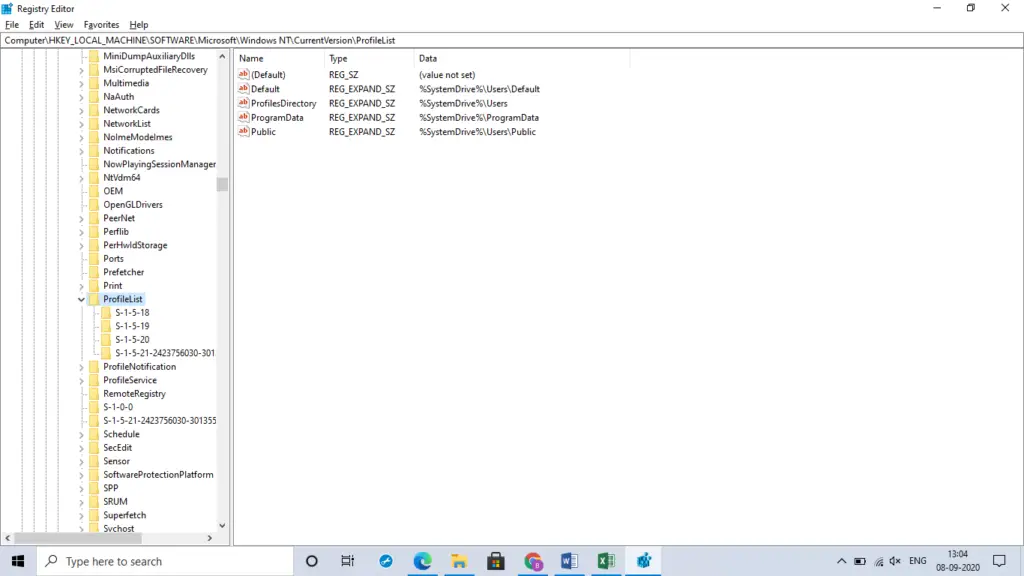The width and height of the screenshot is (1024, 576).
Task: Click the muted volume tray icon
Action: [895, 562]
